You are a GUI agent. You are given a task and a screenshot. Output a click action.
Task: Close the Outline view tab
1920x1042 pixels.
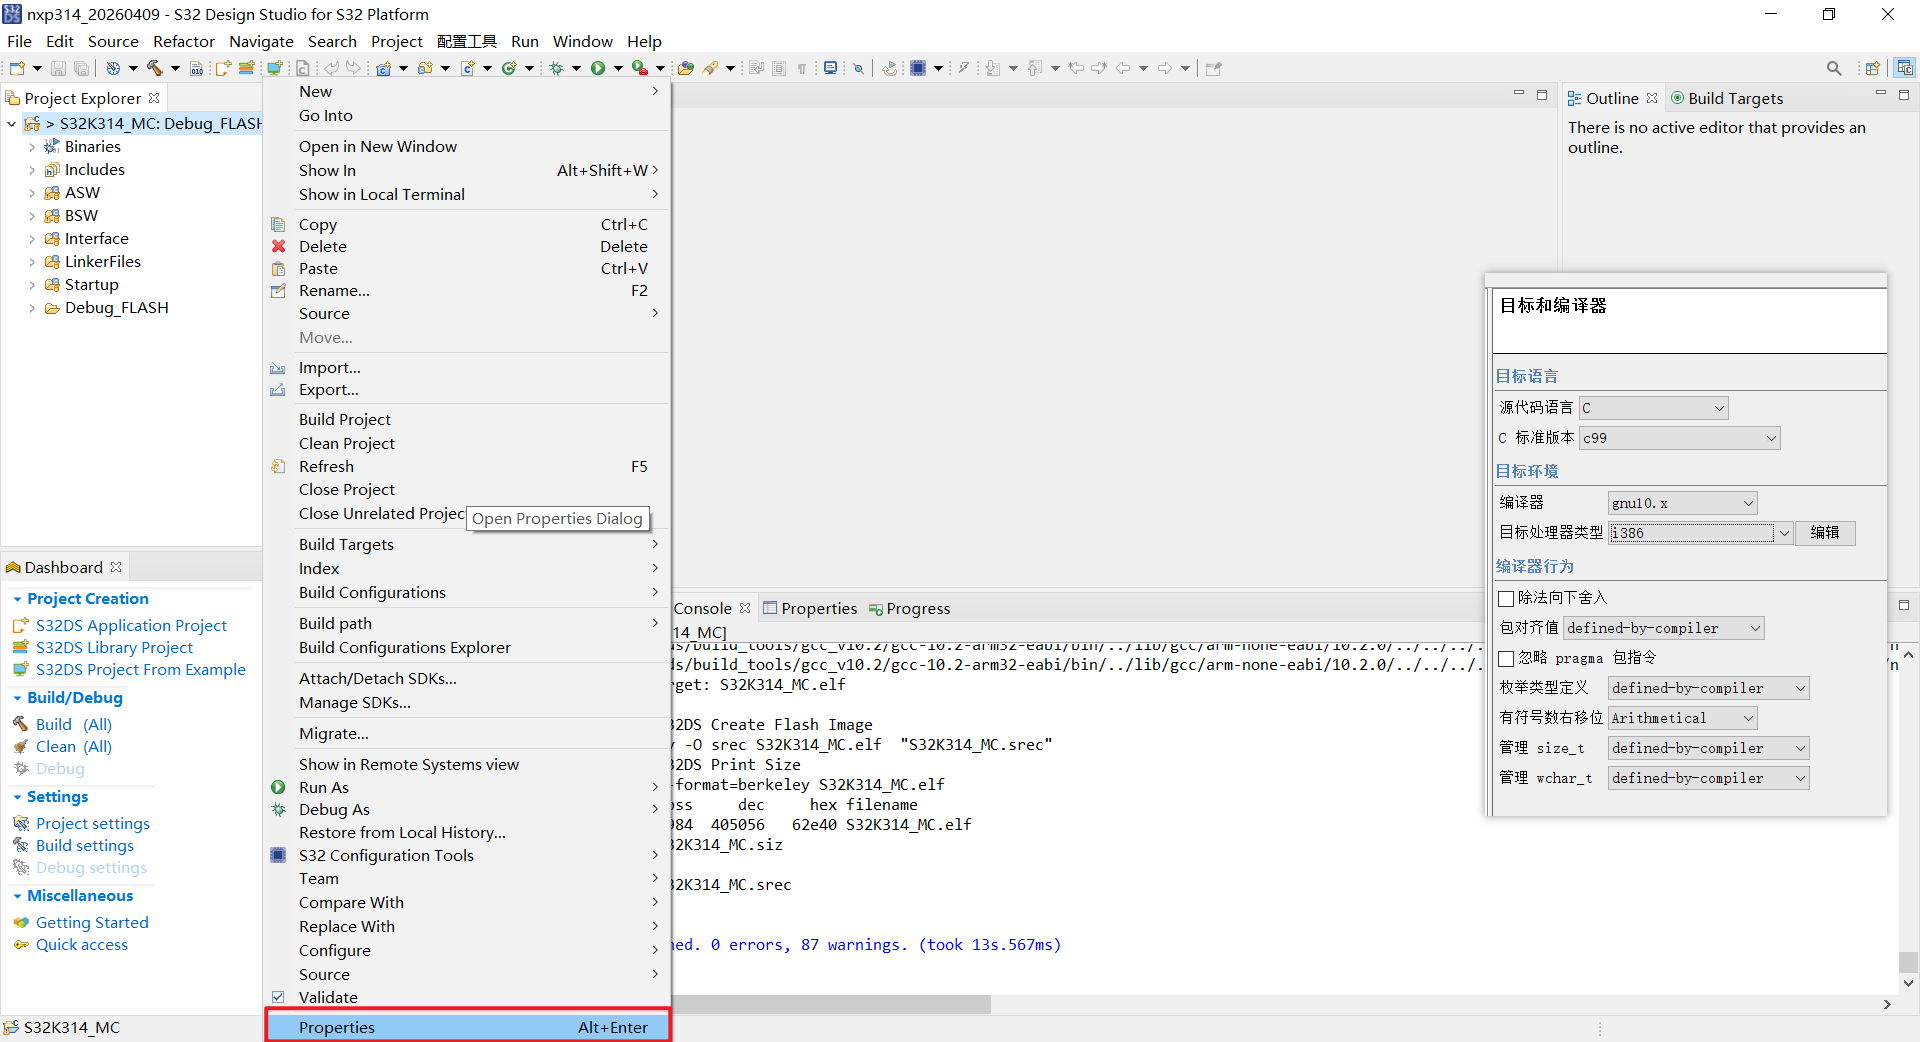[1652, 98]
